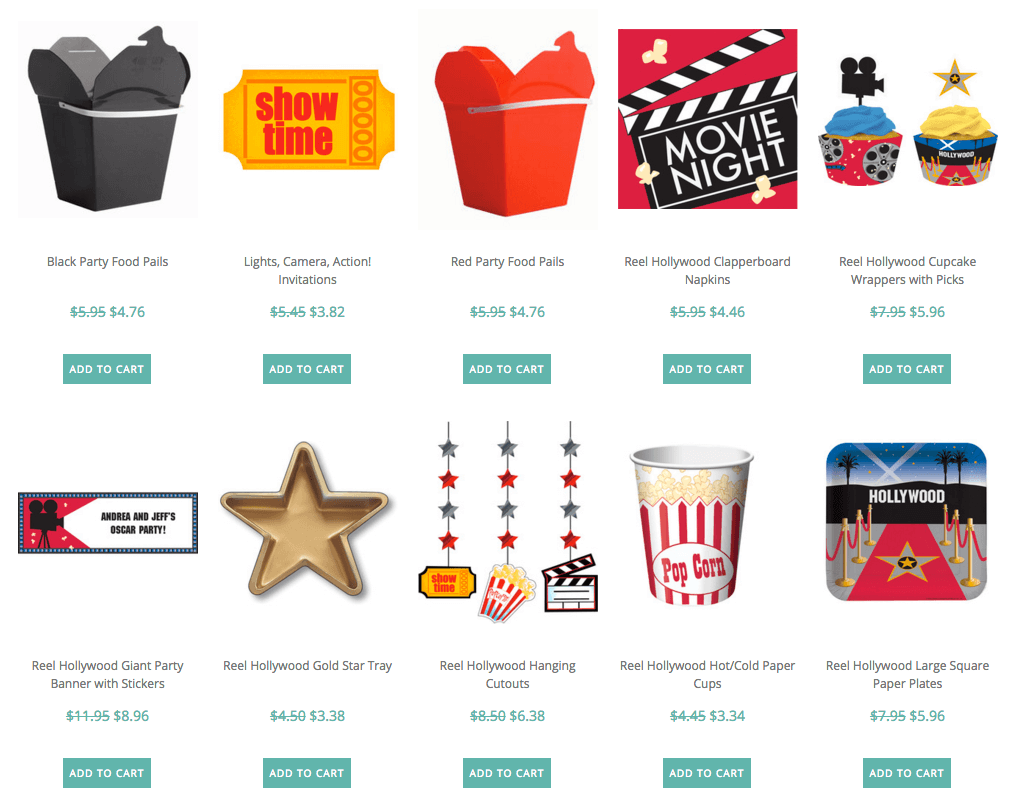Select the cupcake wrappers with picks image
This screenshot has width=1013, height=806.
tap(908, 121)
